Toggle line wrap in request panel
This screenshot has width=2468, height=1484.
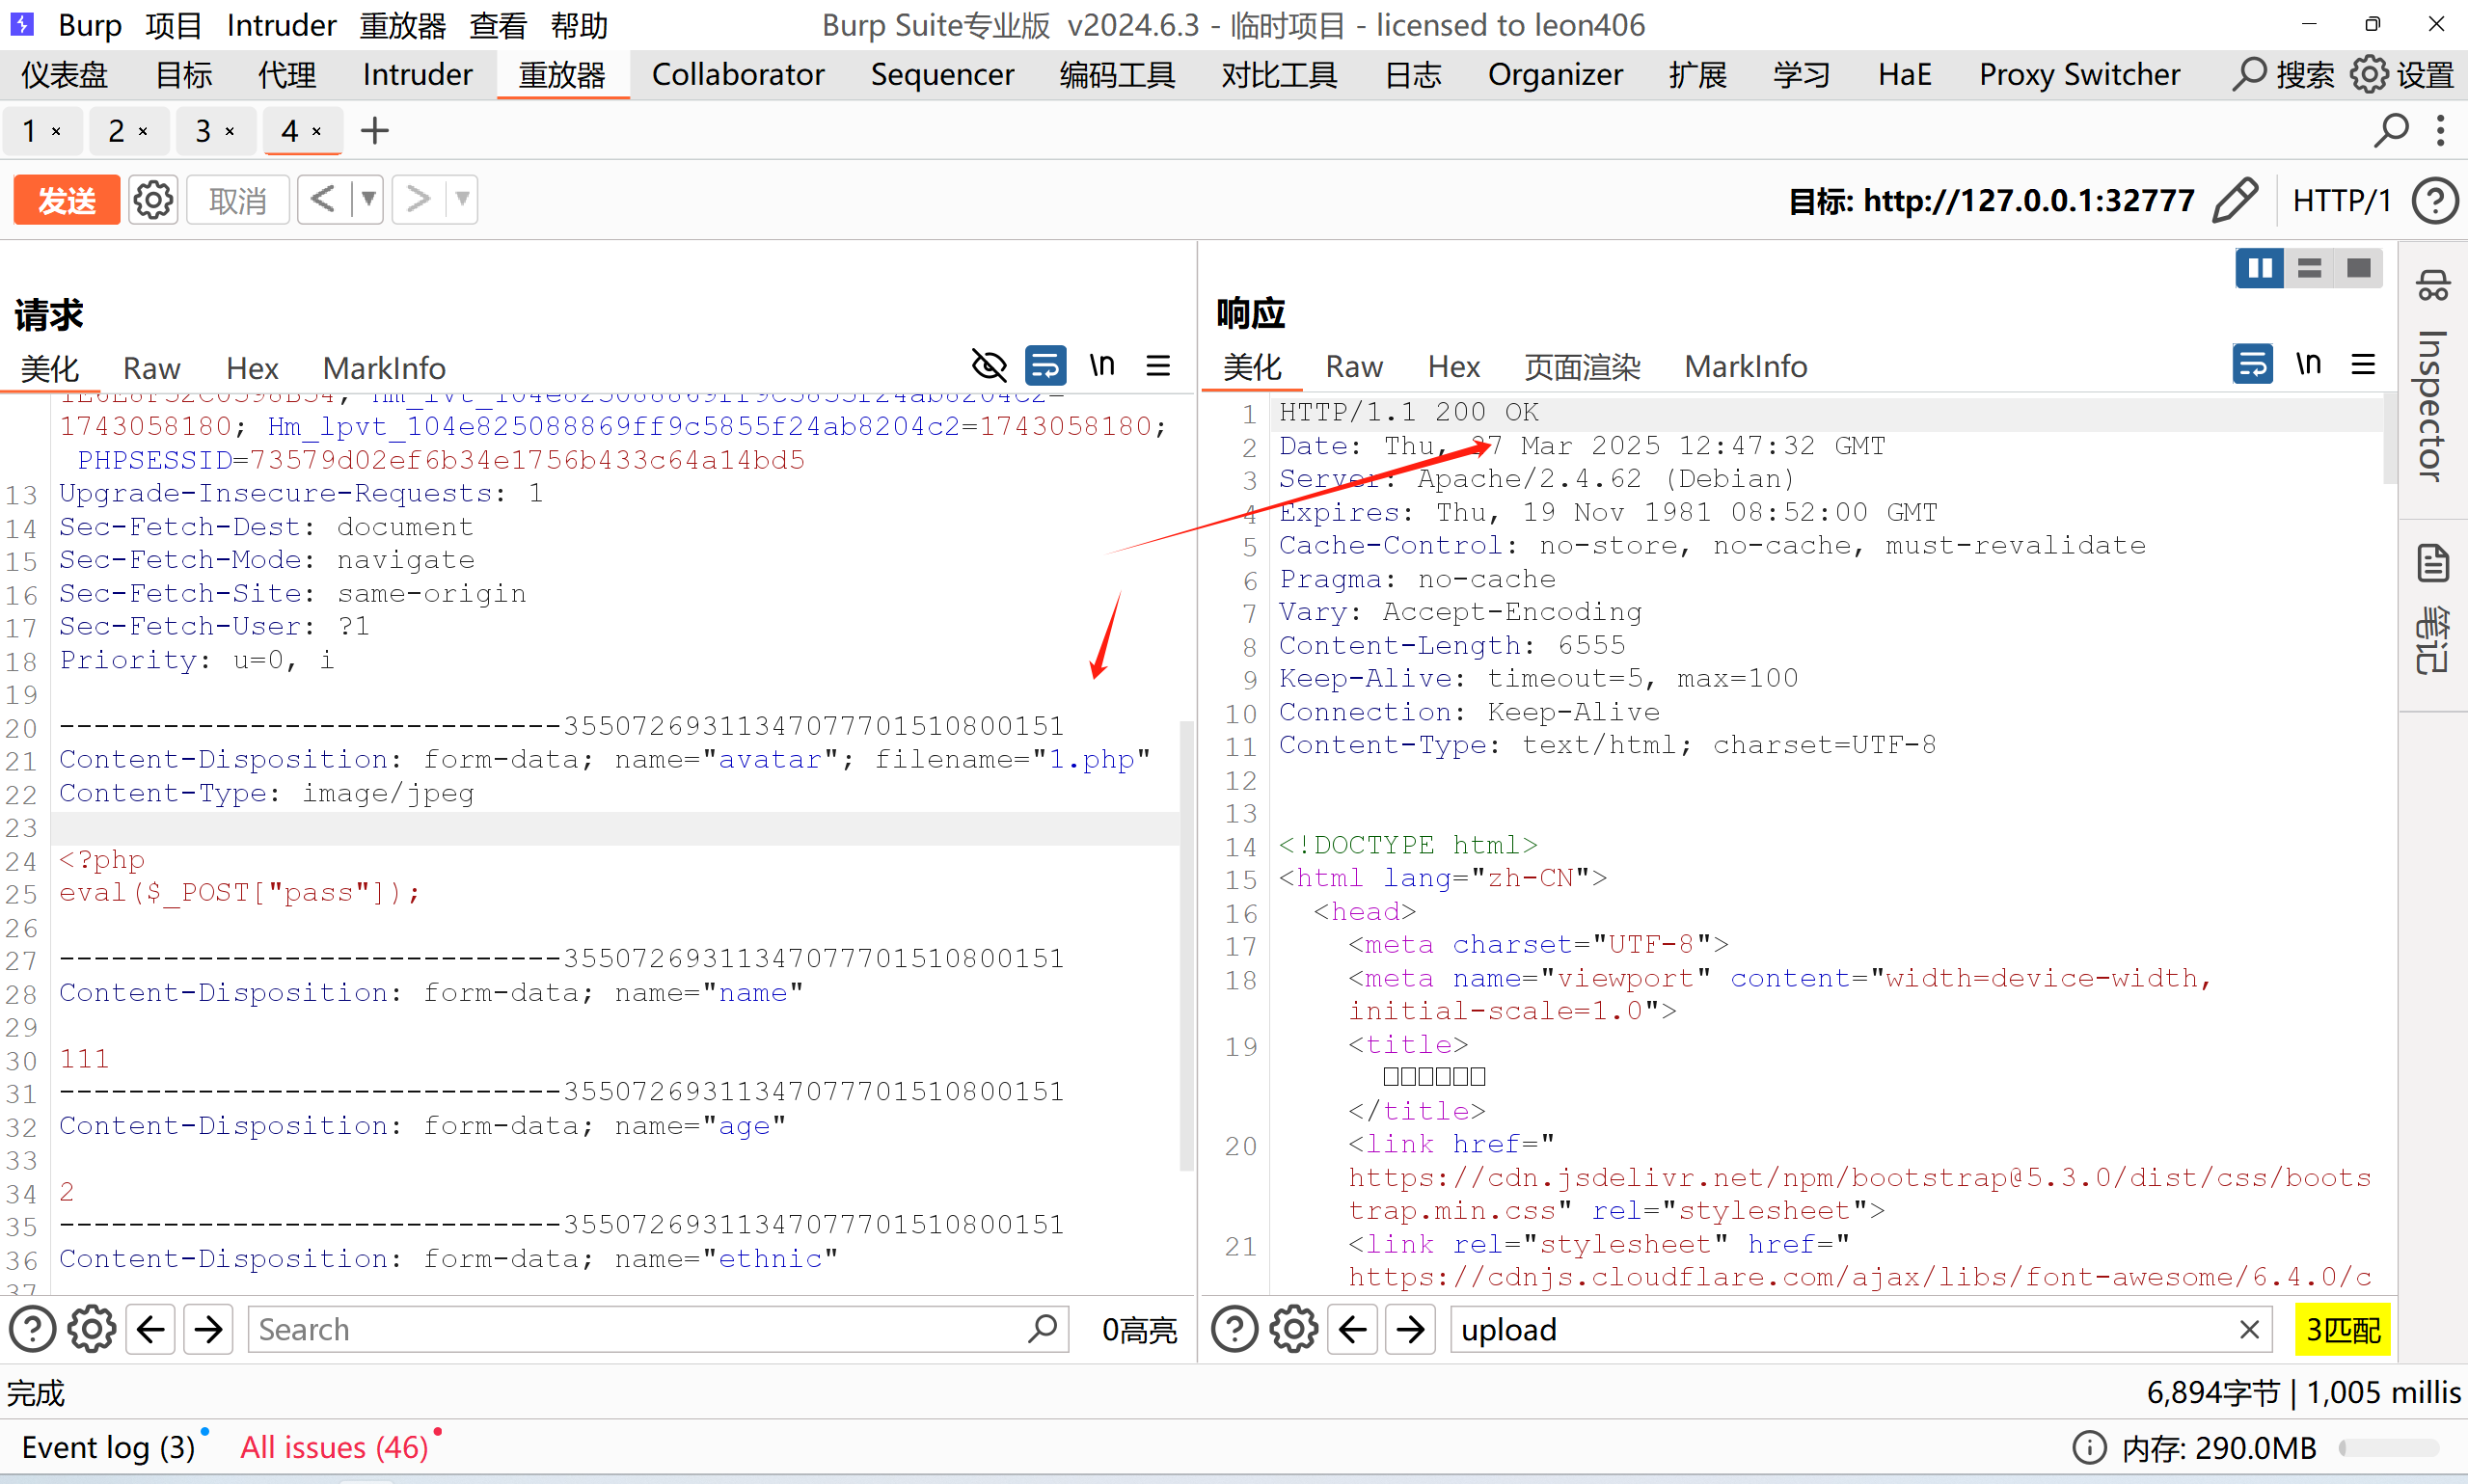pyautogui.click(x=1045, y=366)
